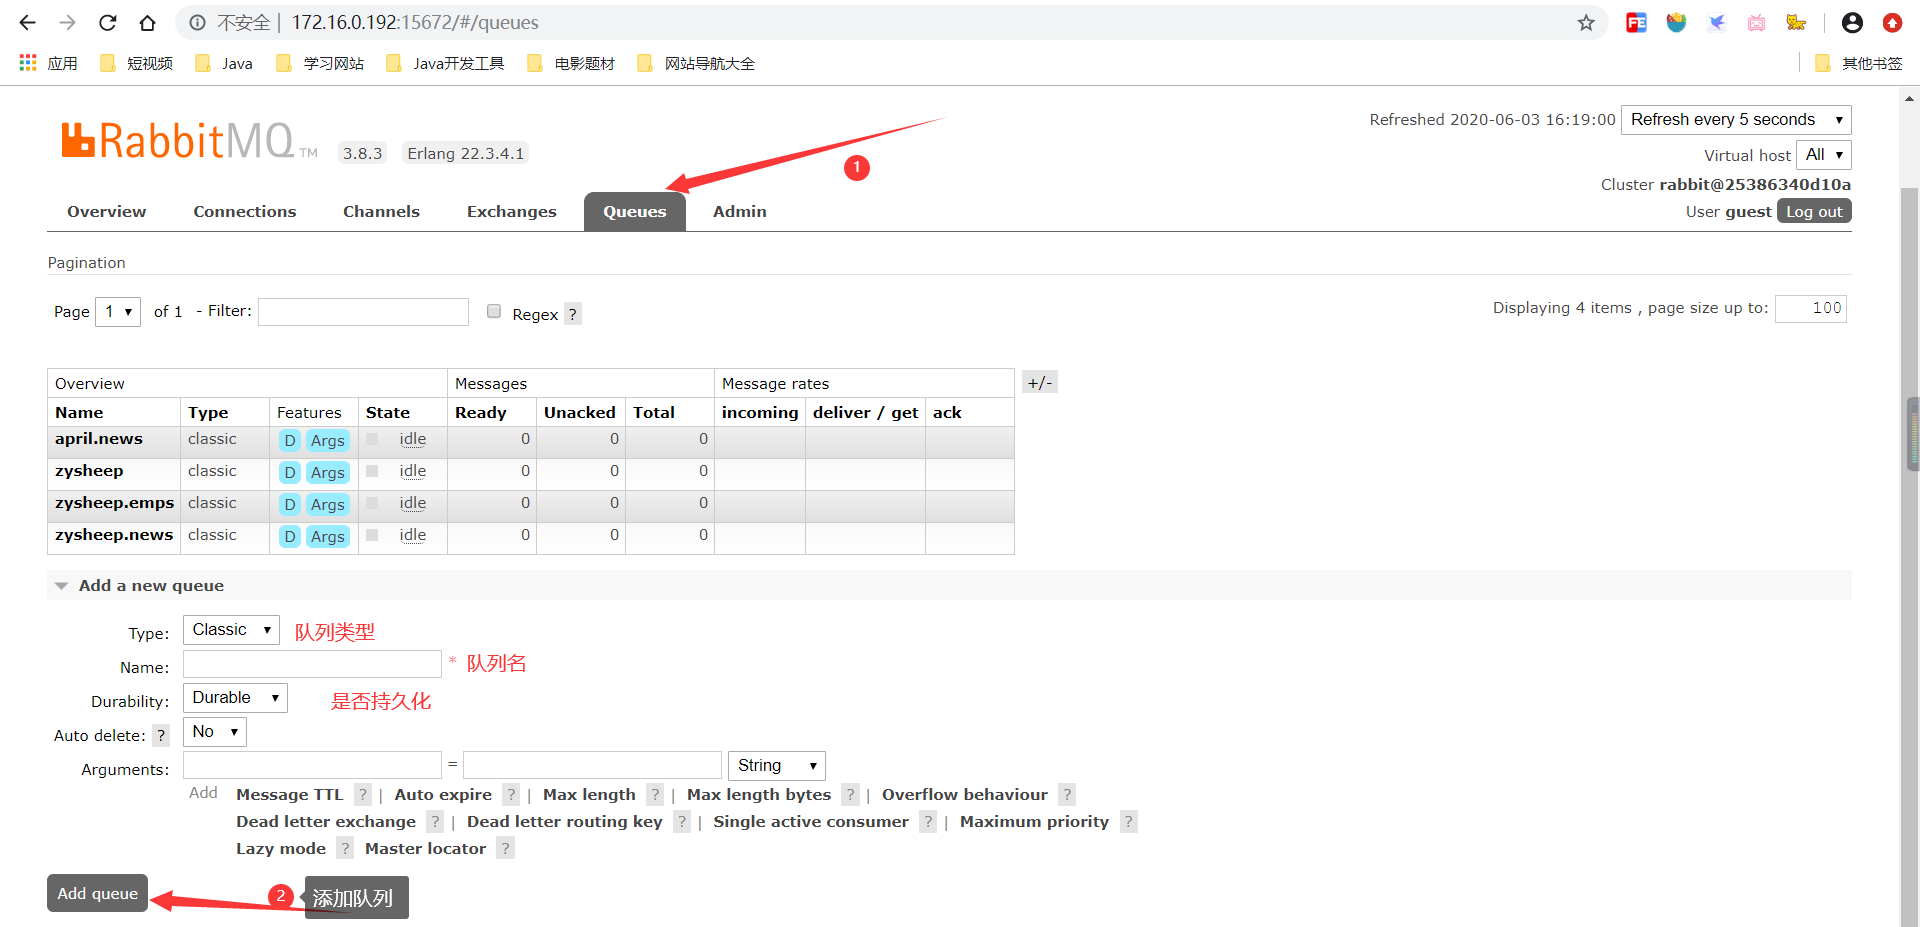Open the Java bookmarks folder
1920x927 pixels.
(x=224, y=63)
